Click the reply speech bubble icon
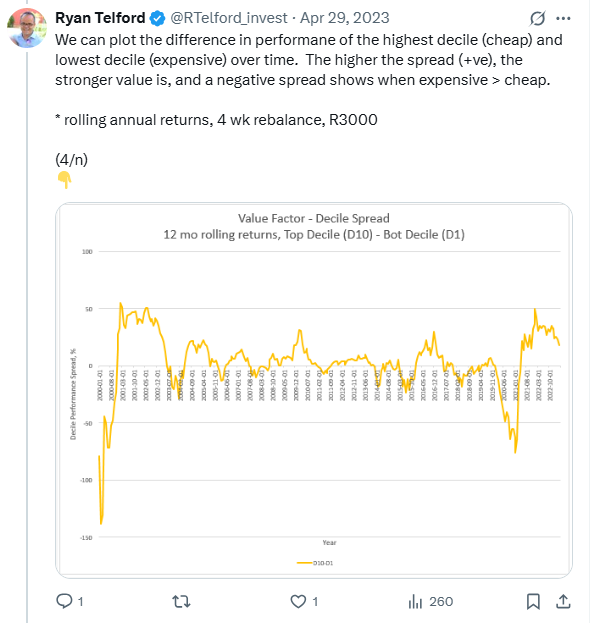The width and height of the screenshot is (606, 623). pos(64,601)
